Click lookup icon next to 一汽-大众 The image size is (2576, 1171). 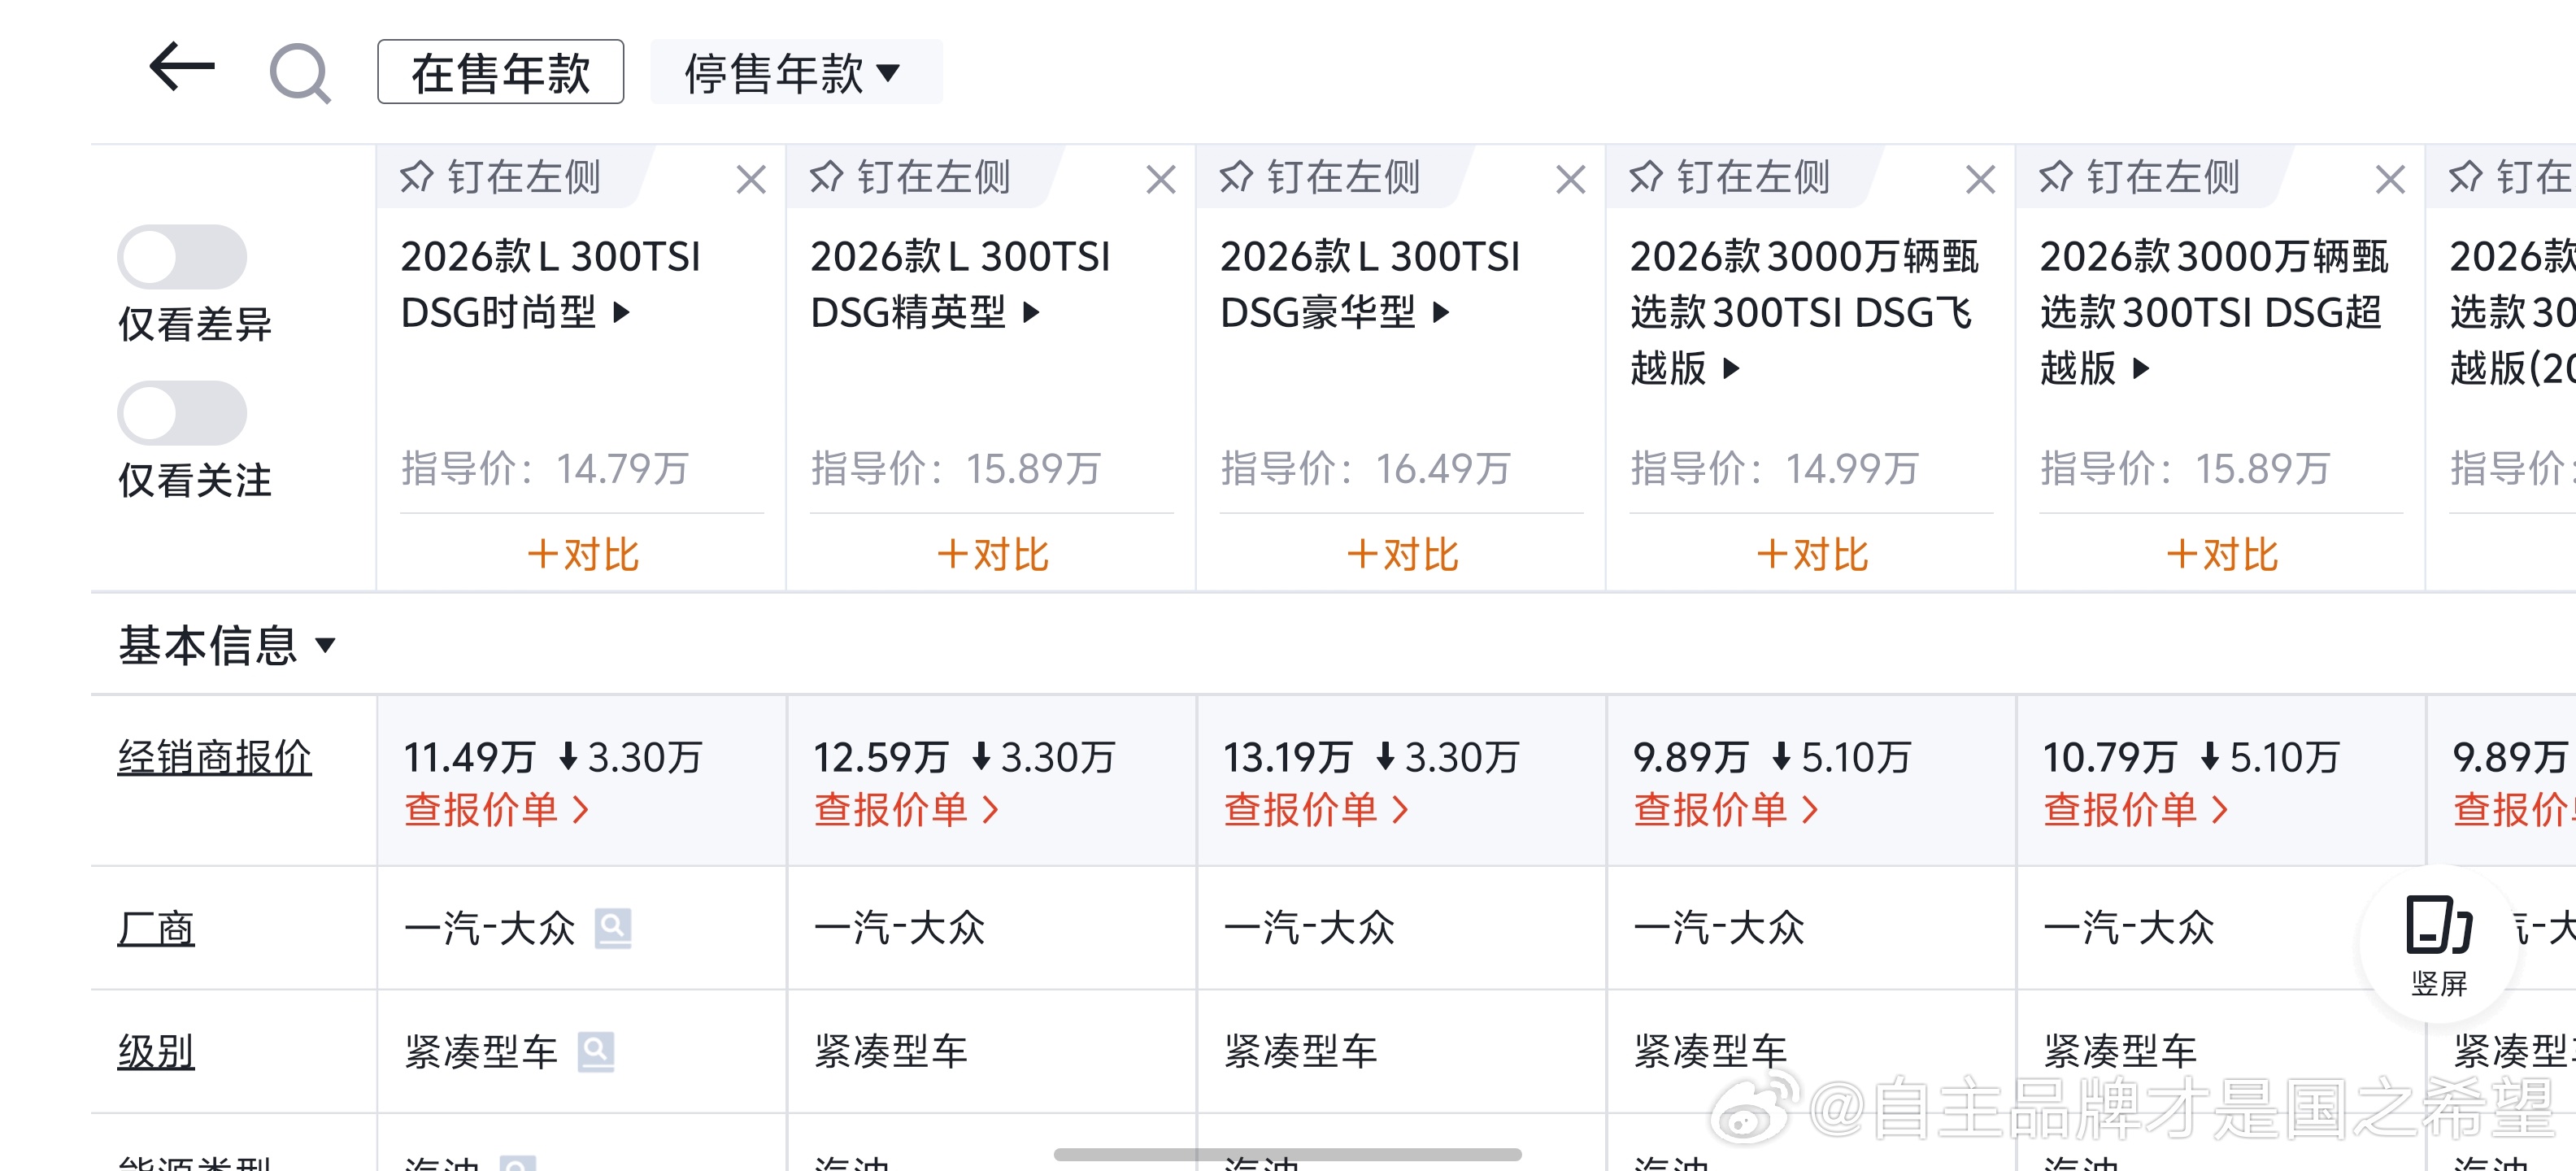click(x=612, y=927)
